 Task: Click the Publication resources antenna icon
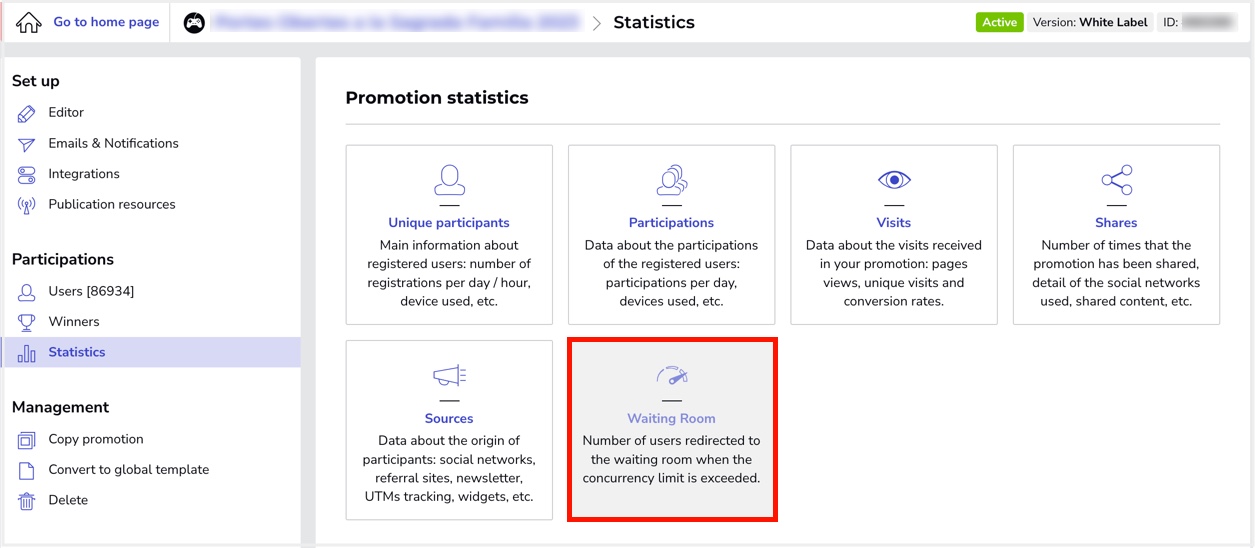click(x=27, y=205)
